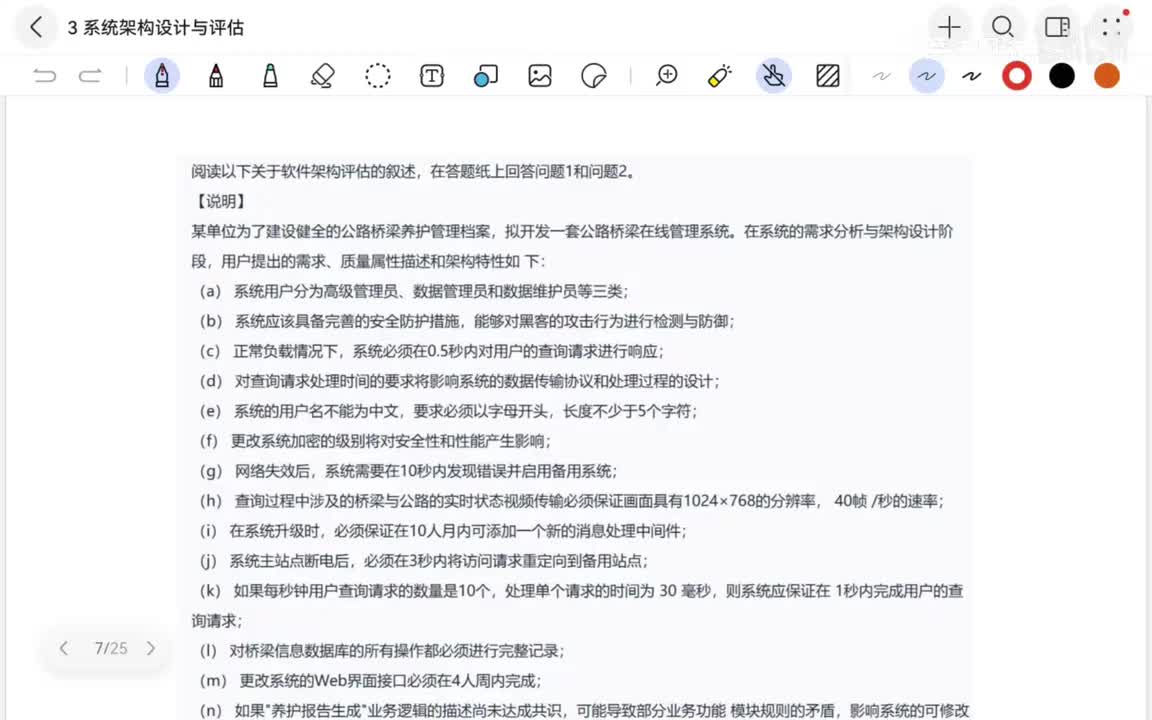The height and width of the screenshot is (720, 1152).
Task: Select the ballpoint pen tool
Action: coord(215,76)
